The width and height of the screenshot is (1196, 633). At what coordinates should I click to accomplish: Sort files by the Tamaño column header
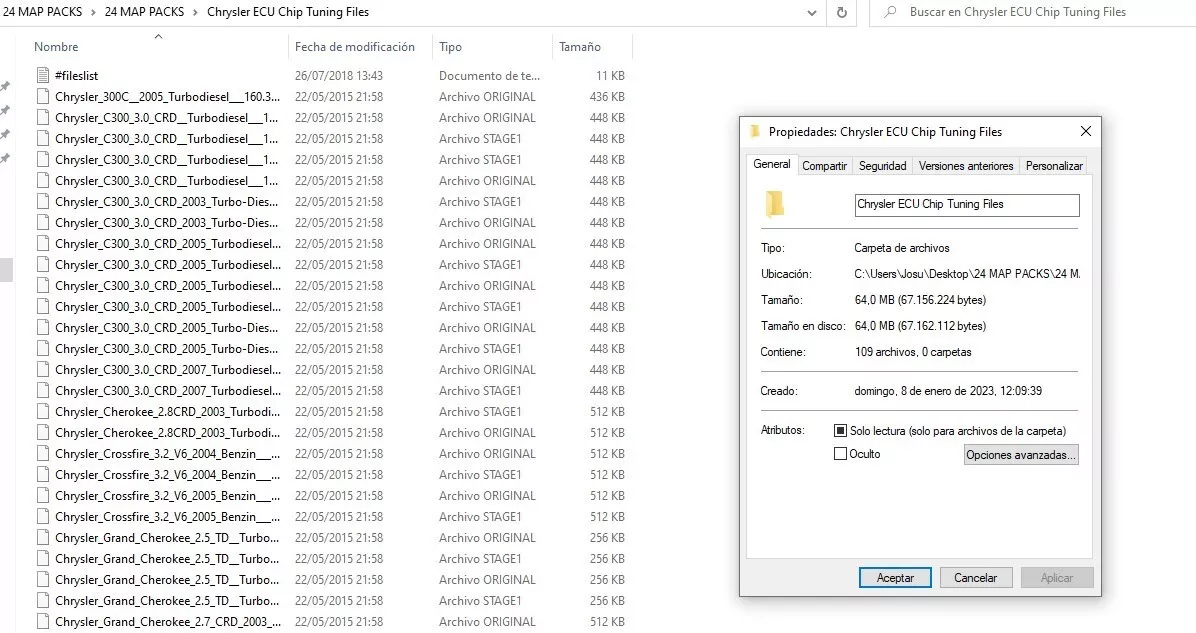(x=580, y=47)
